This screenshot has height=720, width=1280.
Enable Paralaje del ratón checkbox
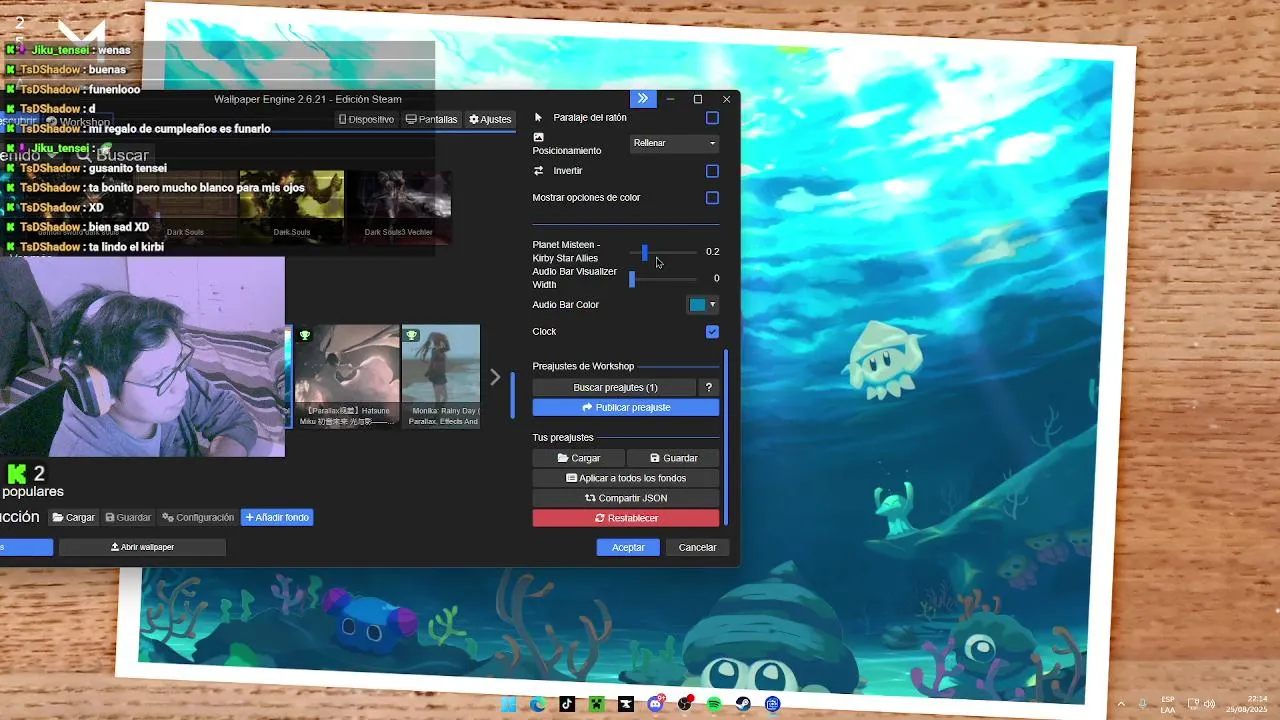click(712, 118)
